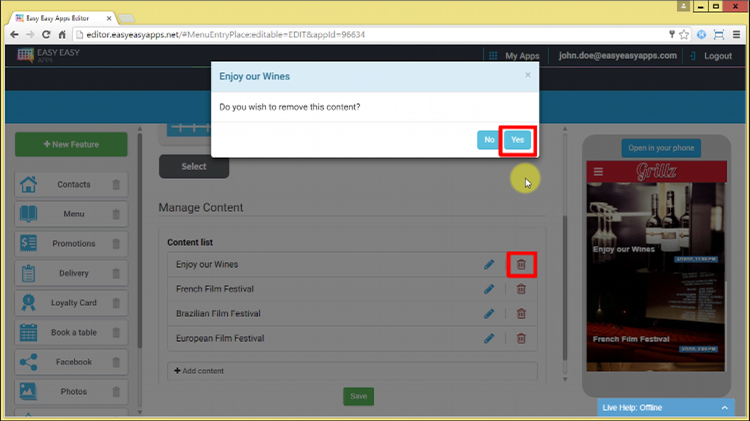This screenshot has width=750, height=421.
Task: Open the Facebook share icon
Action: coord(28,362)
